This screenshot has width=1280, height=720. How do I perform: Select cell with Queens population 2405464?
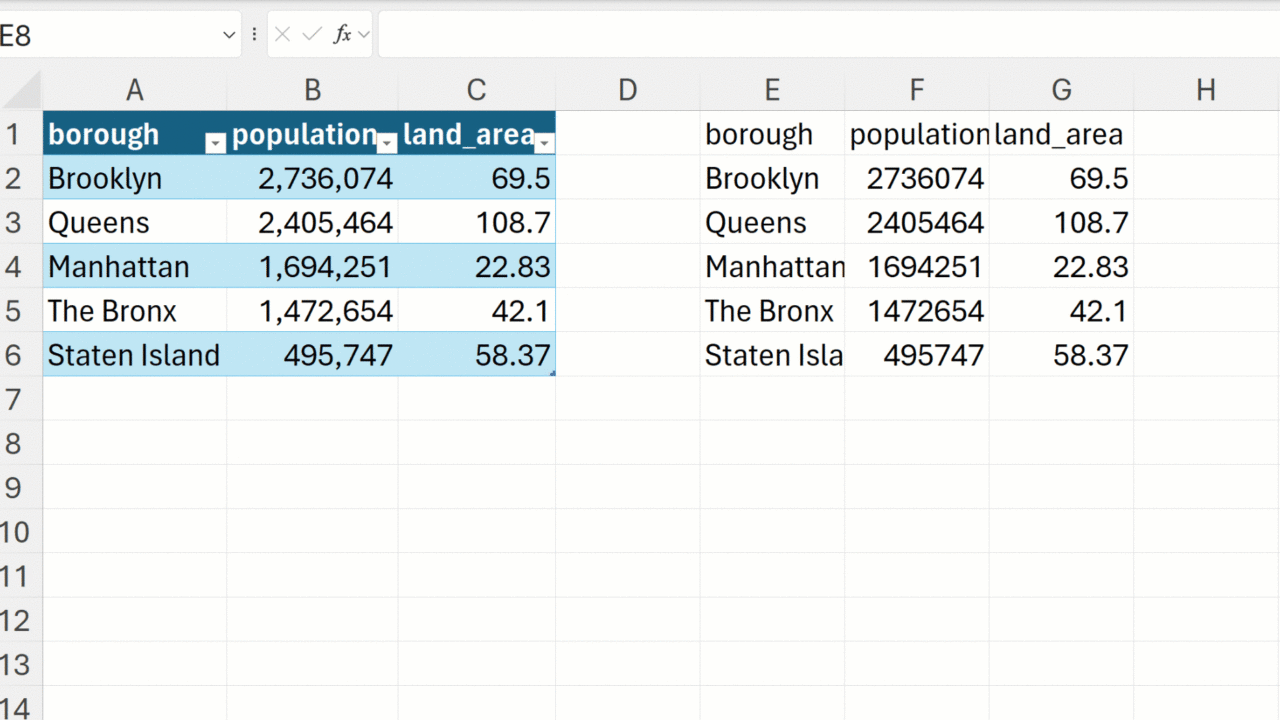[916, 223]
